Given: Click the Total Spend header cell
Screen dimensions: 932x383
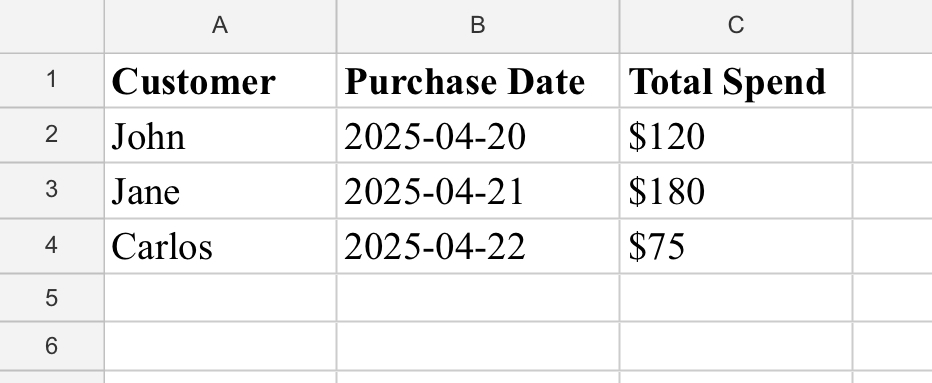Looking at the screenshot, I should 736,81.
